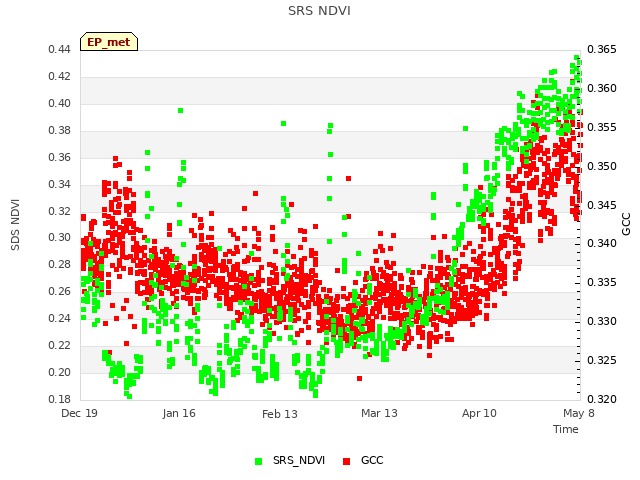Click the GCC right axis title
The width and height of the screenshot is (640, 480).
626,224
